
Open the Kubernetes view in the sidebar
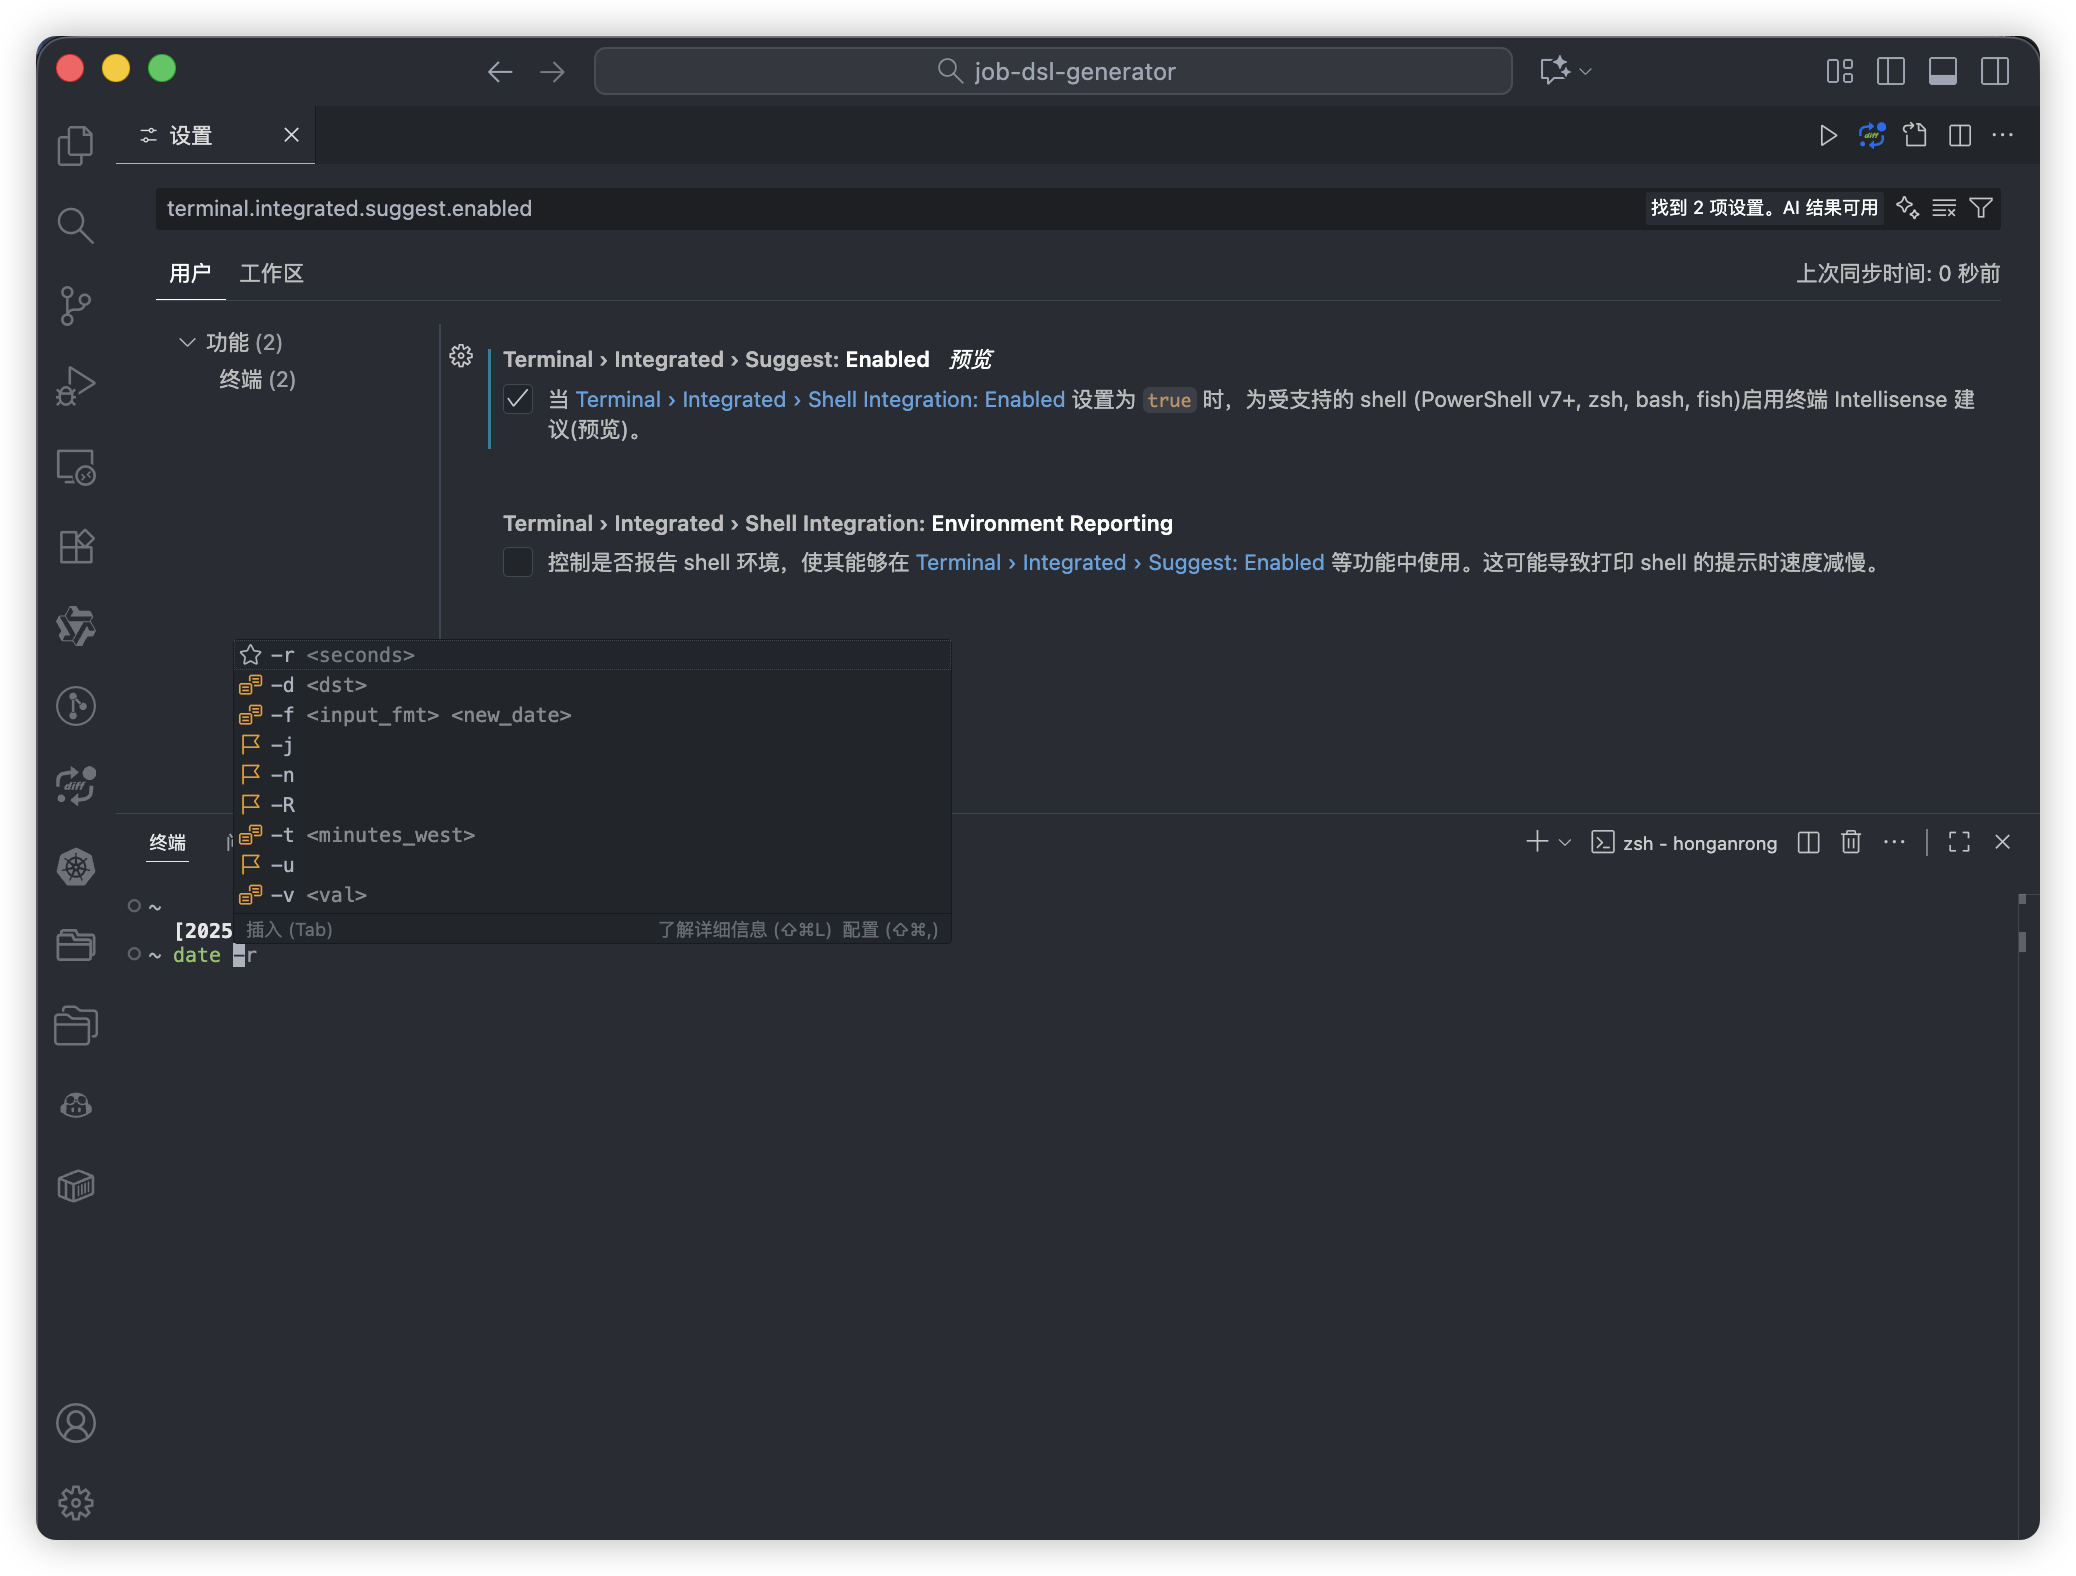75,866
